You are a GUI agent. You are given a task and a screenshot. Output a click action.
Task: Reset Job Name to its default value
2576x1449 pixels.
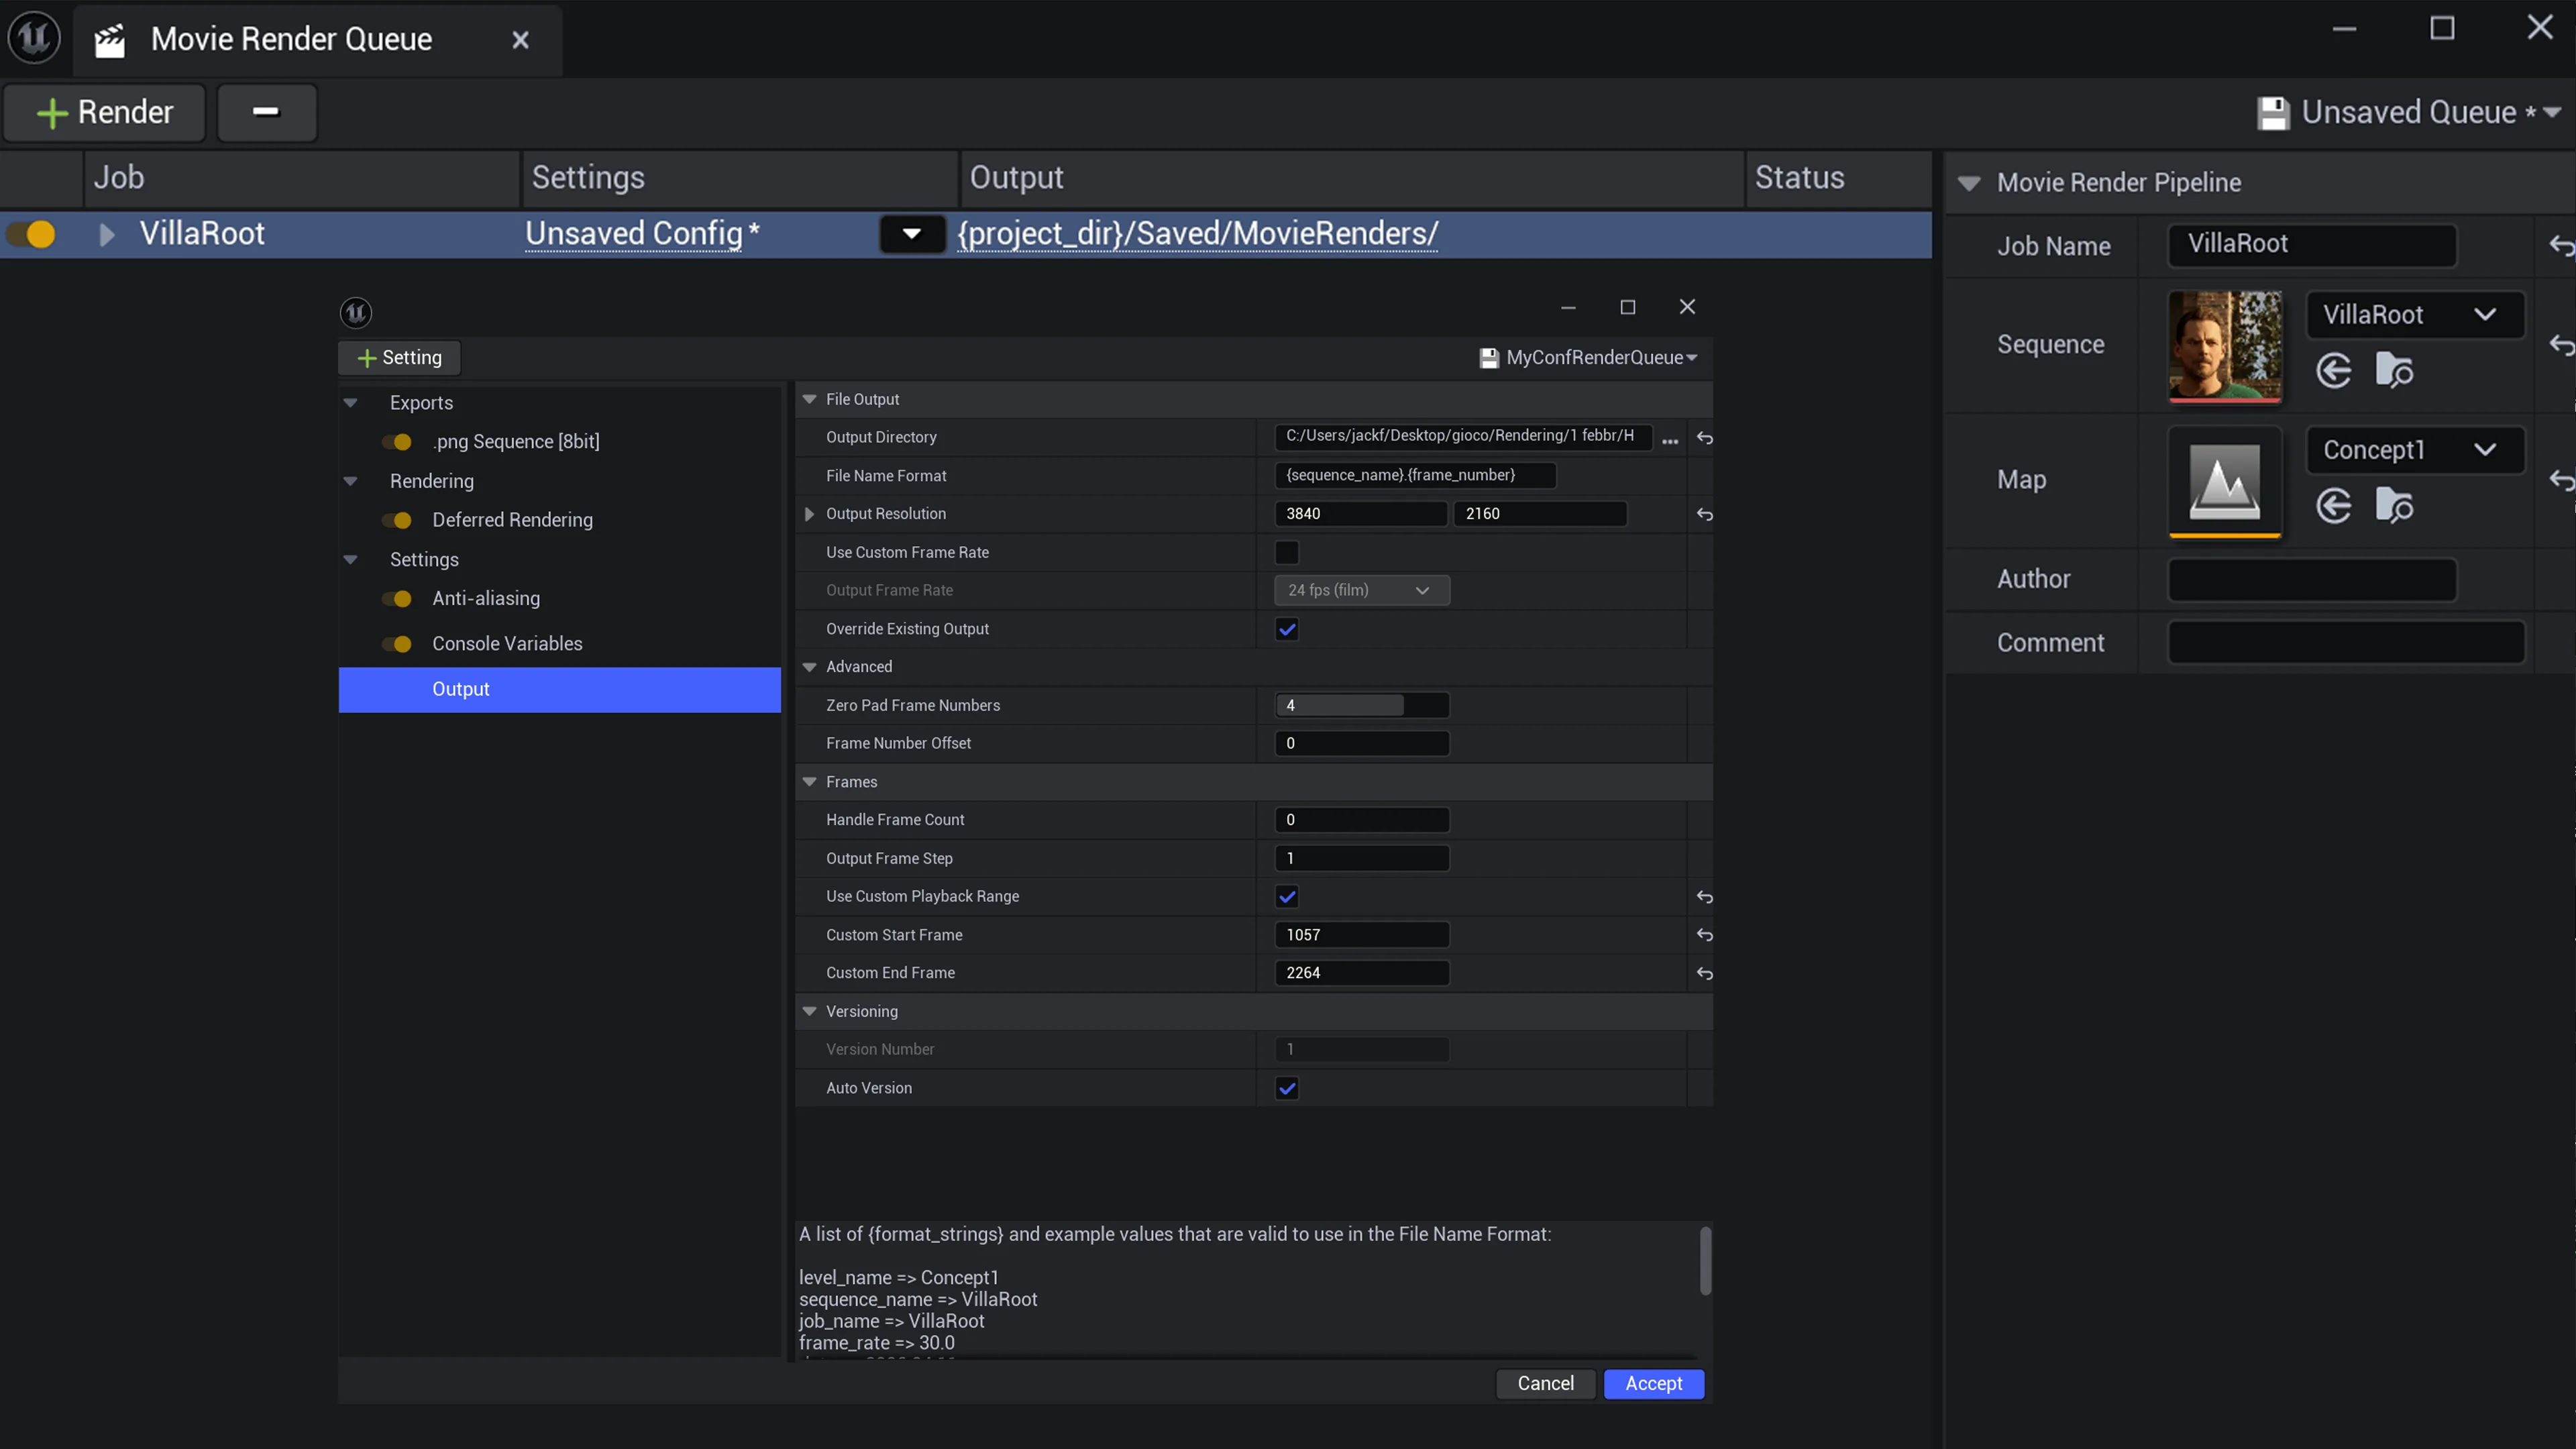tap(2561, 245)
